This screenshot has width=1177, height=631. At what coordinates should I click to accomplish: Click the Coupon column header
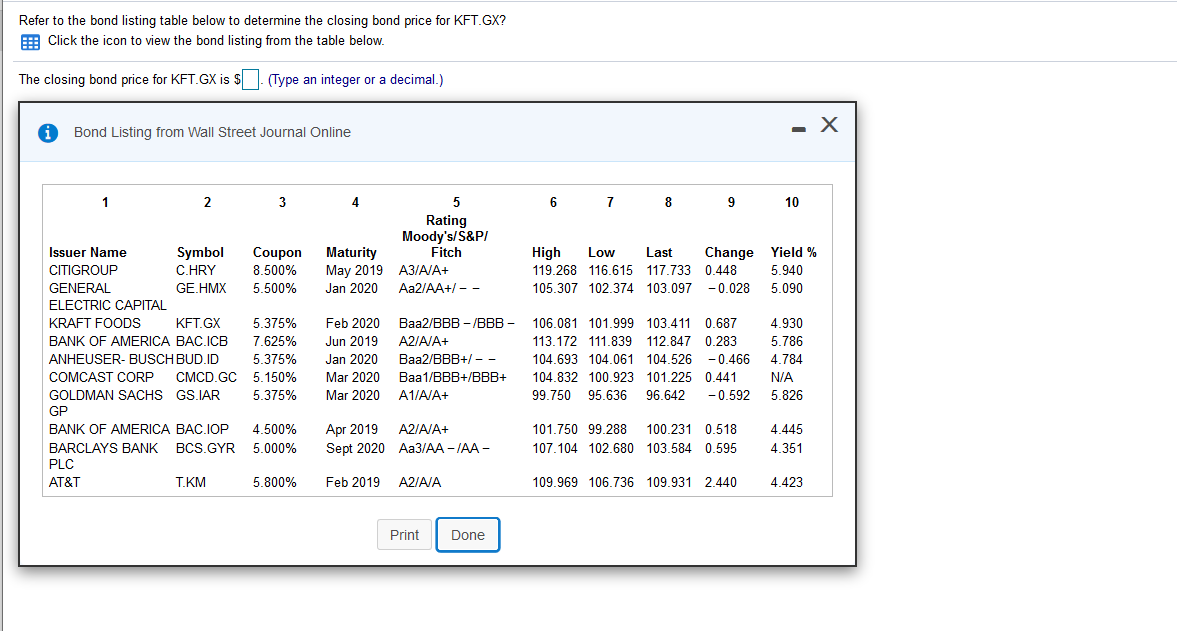pos(277,252)
